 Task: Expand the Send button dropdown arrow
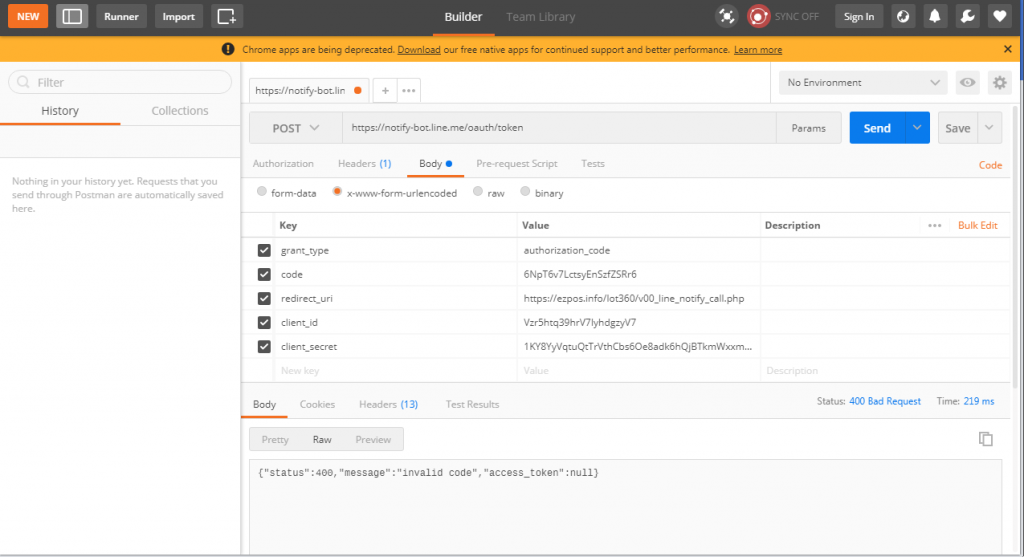[917, 128]
